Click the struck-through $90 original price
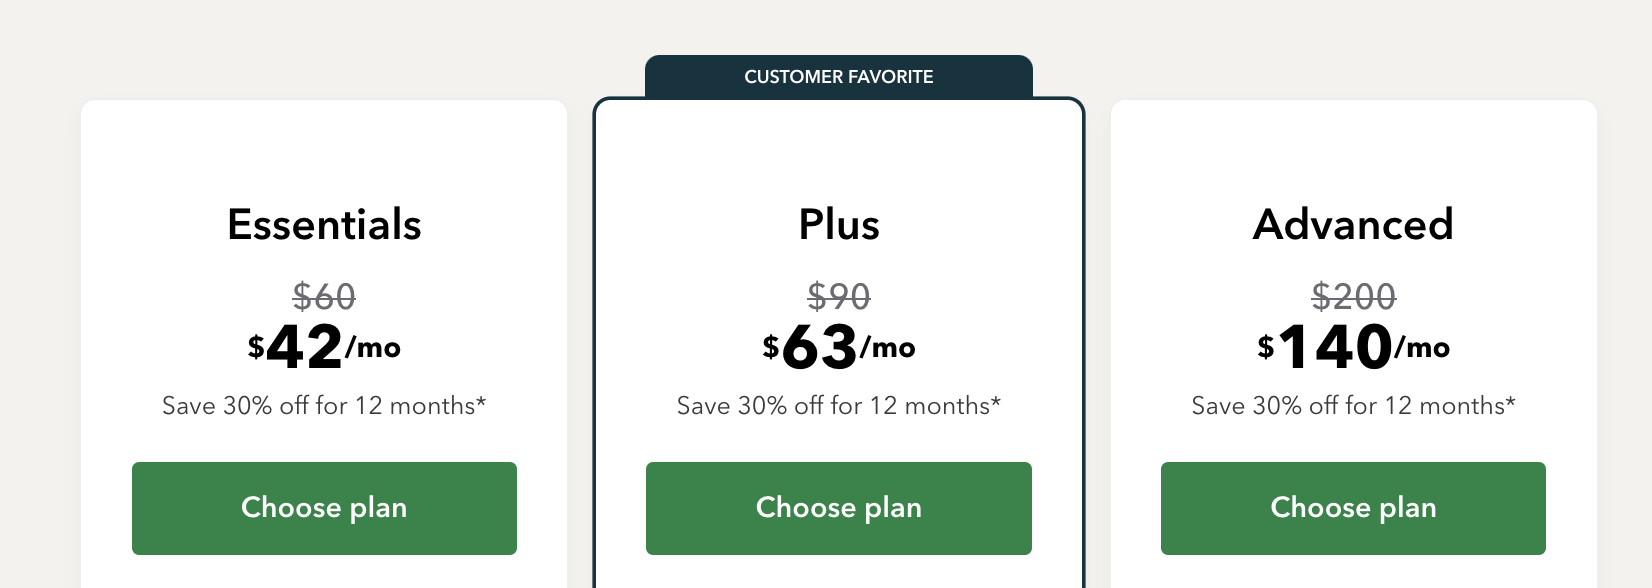1652x588 pixels. [838, 296]
